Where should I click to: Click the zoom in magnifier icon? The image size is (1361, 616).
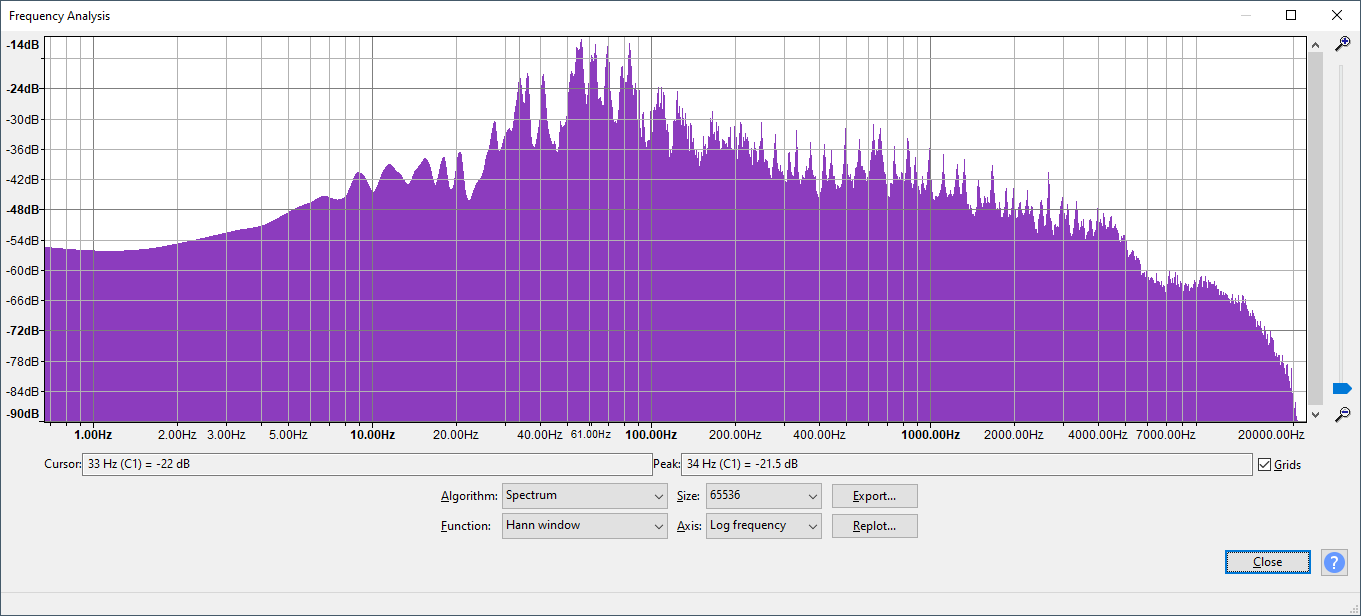(x=1342, y=44)
